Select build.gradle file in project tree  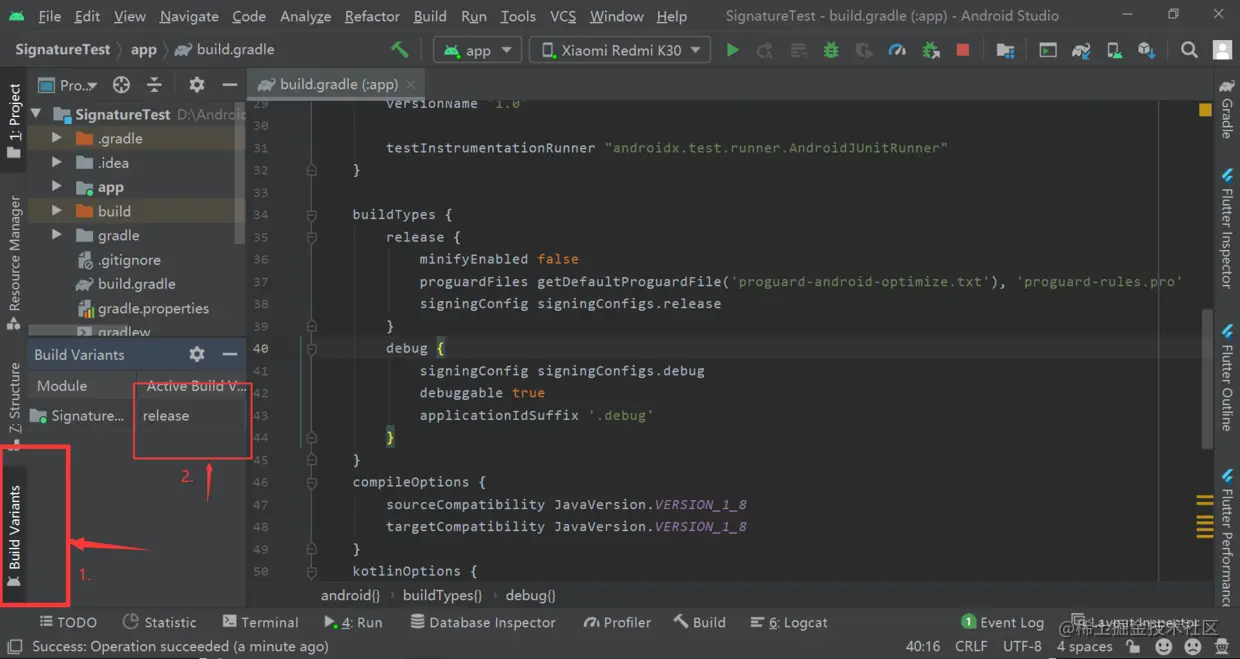coord(136,284)
